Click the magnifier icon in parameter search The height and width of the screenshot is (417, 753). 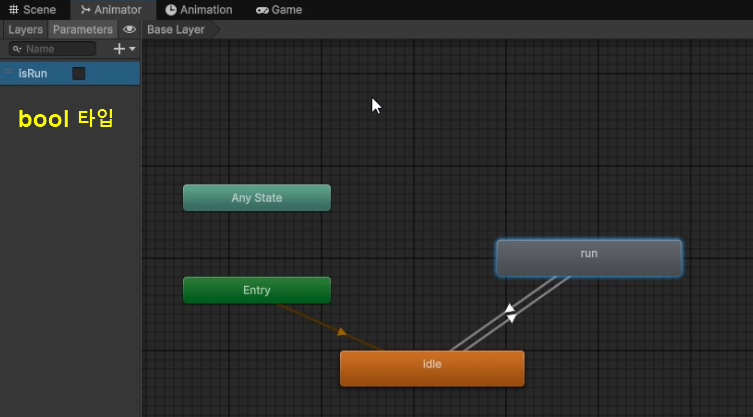[x=17, y=49]
